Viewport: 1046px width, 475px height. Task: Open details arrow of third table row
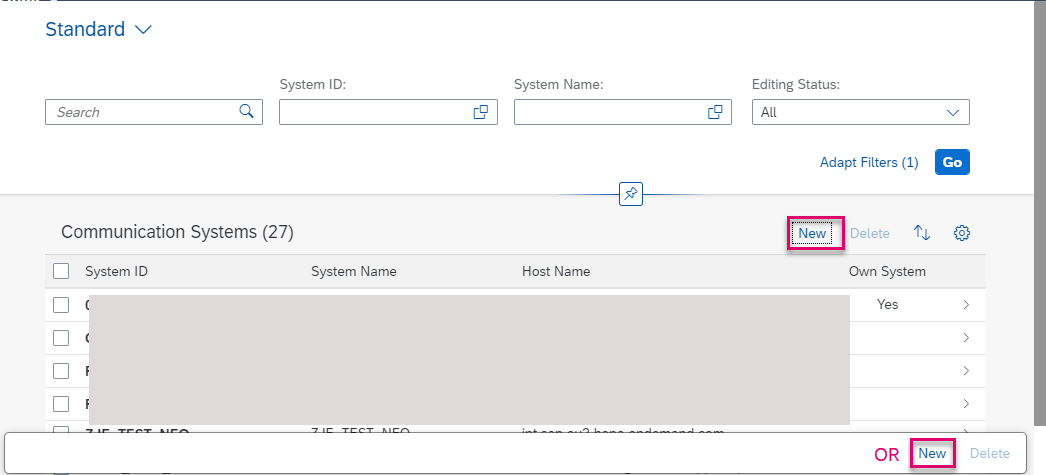(966, 371)
